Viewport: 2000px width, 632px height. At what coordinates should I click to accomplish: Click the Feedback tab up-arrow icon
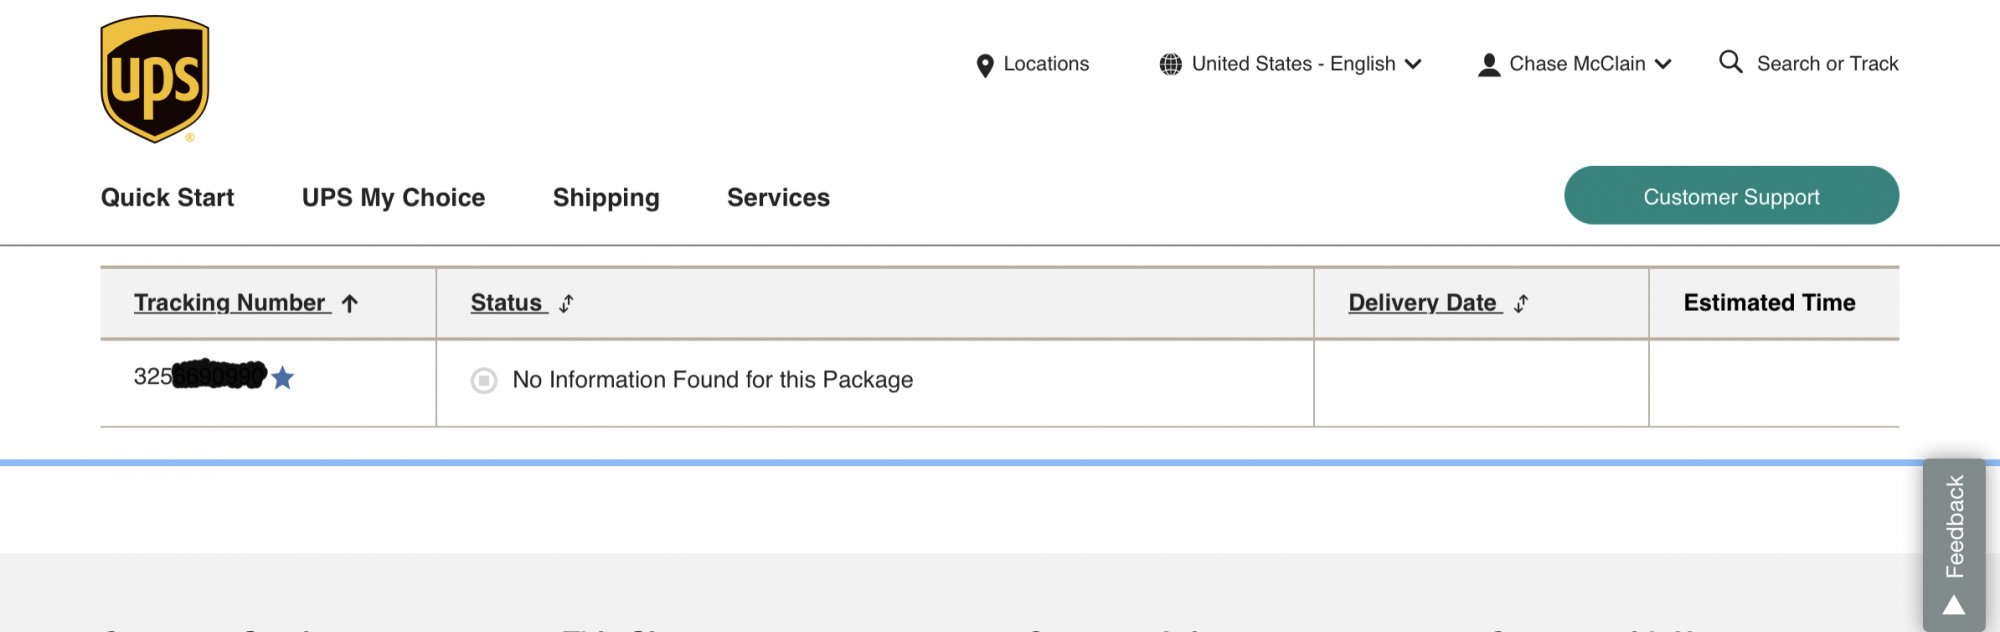tap(1954, 605)
